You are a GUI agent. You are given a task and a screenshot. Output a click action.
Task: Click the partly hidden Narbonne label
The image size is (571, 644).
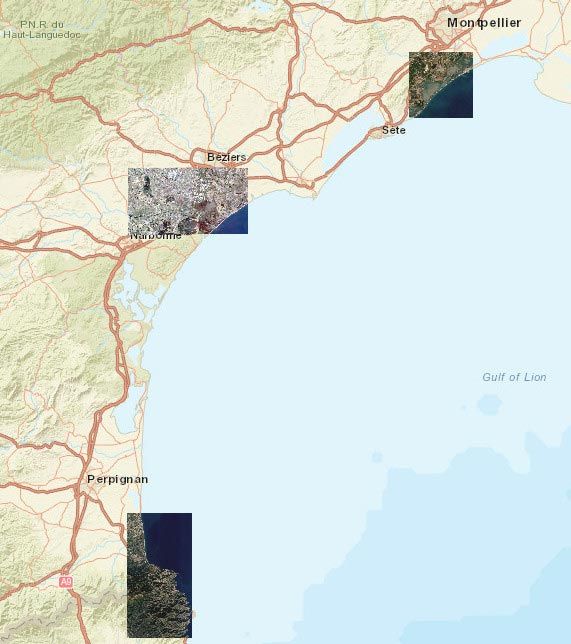(x=155, y=236)
